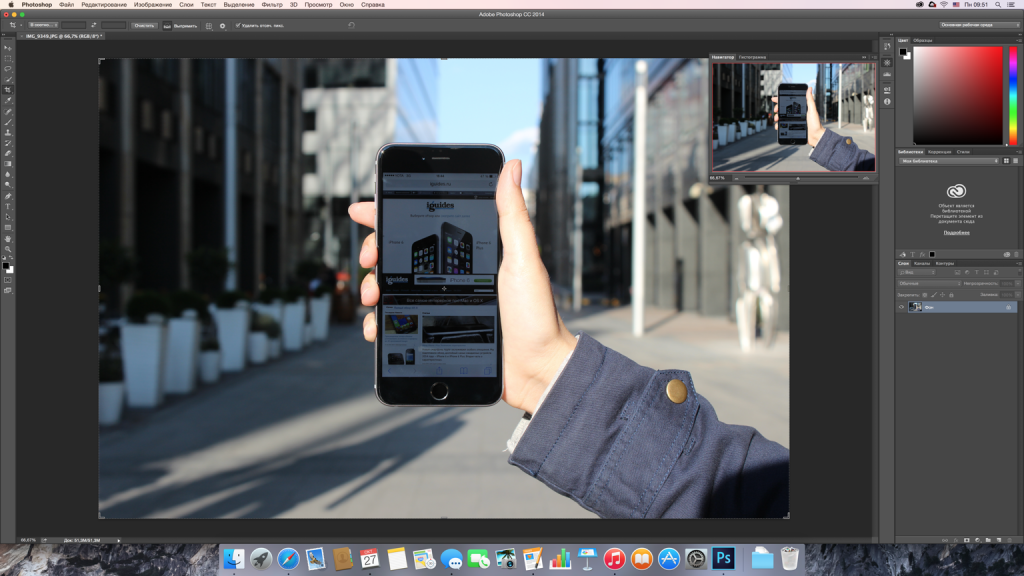Open status bar info arrow

pos(118,540)
